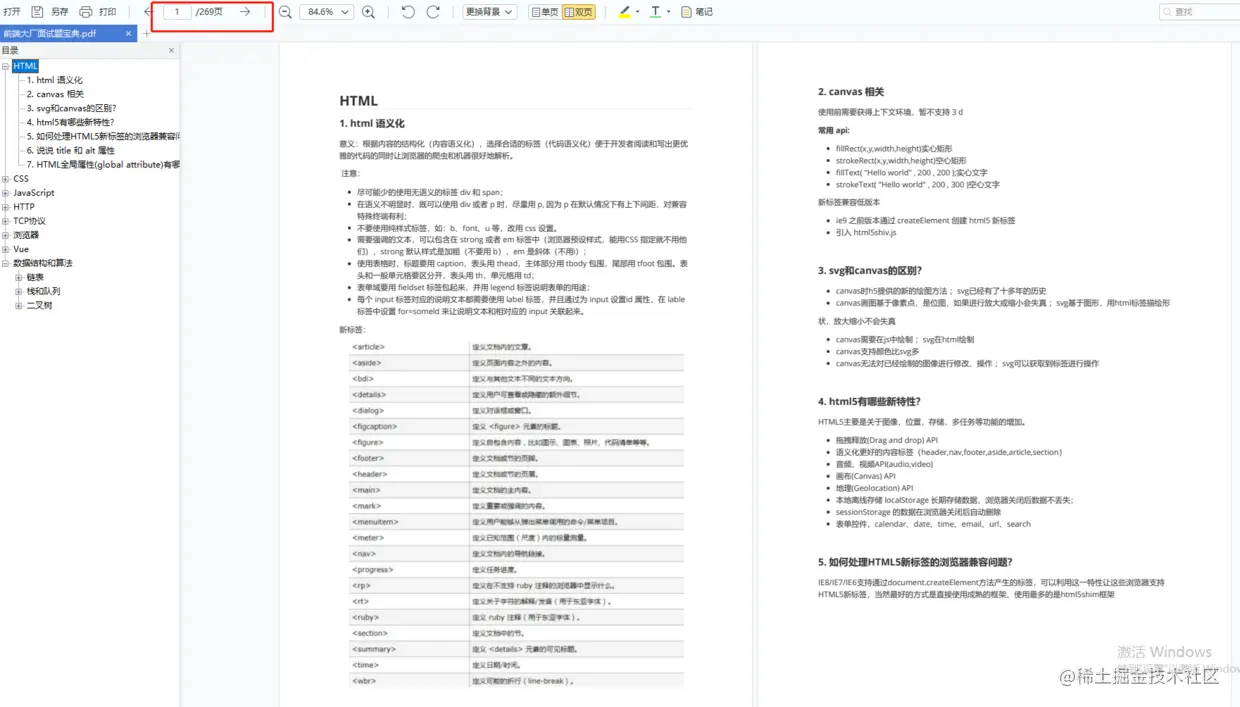Select Vue in the outline tree
Viewport: 1240px width, 707px height.
tap(21, 249)
